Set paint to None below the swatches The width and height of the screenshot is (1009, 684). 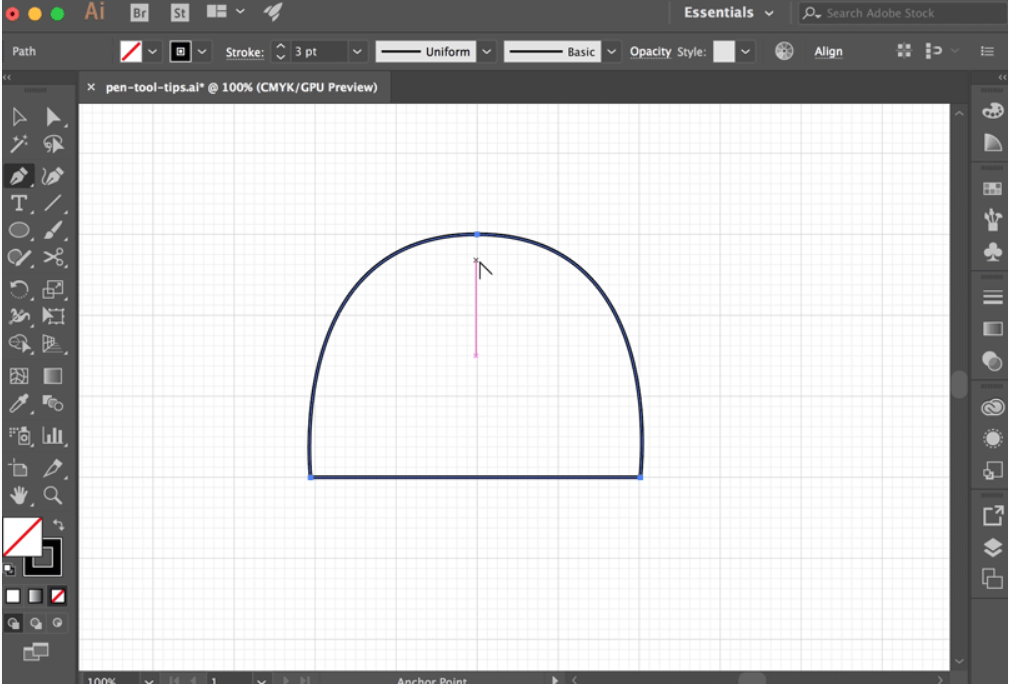56,596
